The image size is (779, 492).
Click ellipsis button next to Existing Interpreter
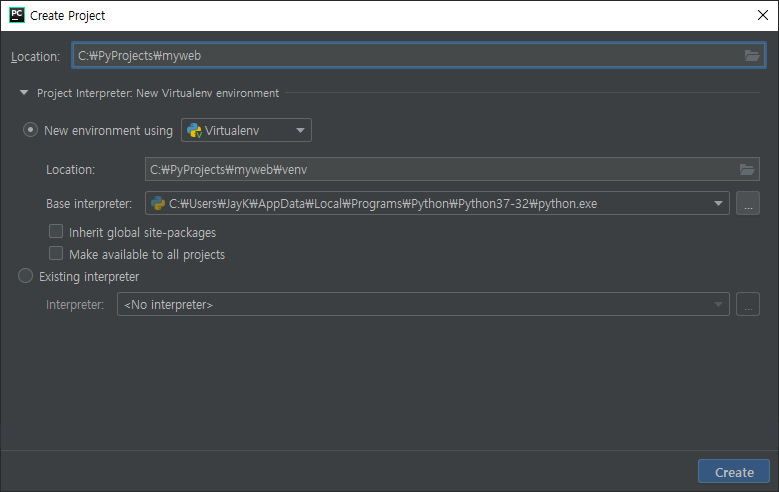[x=748, y=304]
